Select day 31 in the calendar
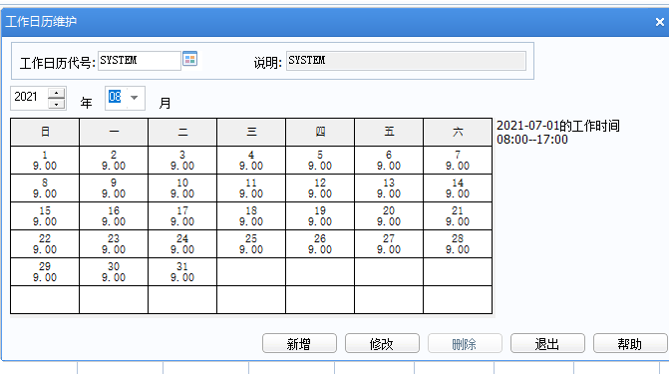The width and height of the screenshot is (669, 374). pos(183,272)
